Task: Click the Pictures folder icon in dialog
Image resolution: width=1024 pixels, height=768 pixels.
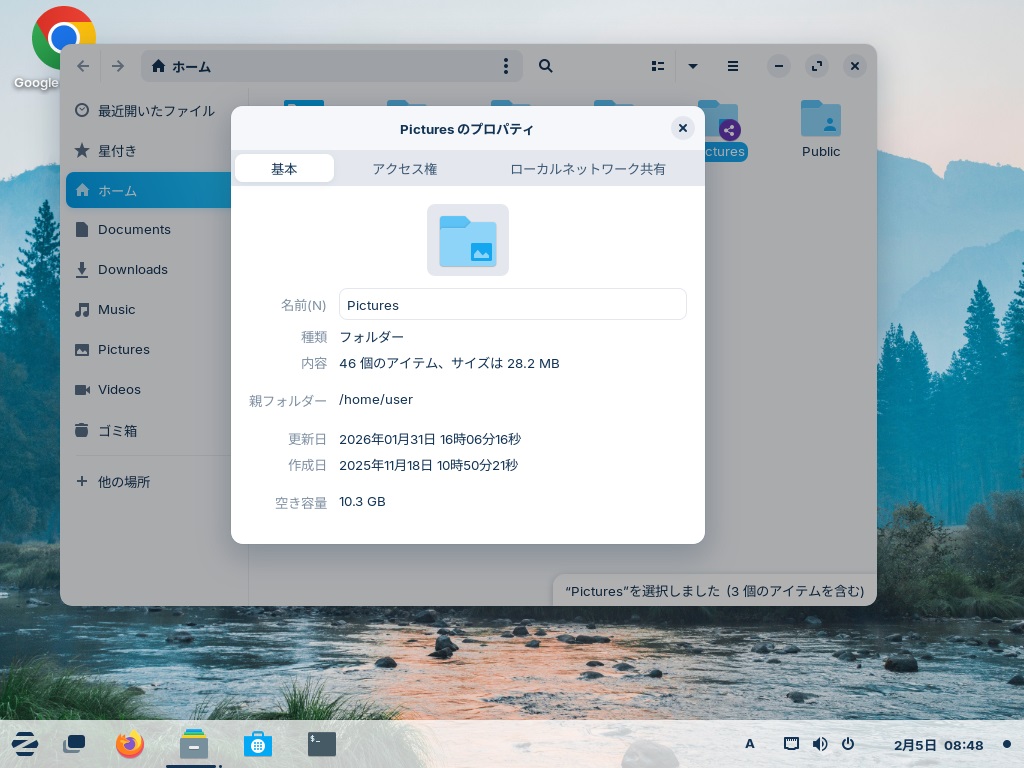Action: coord(468,240)
